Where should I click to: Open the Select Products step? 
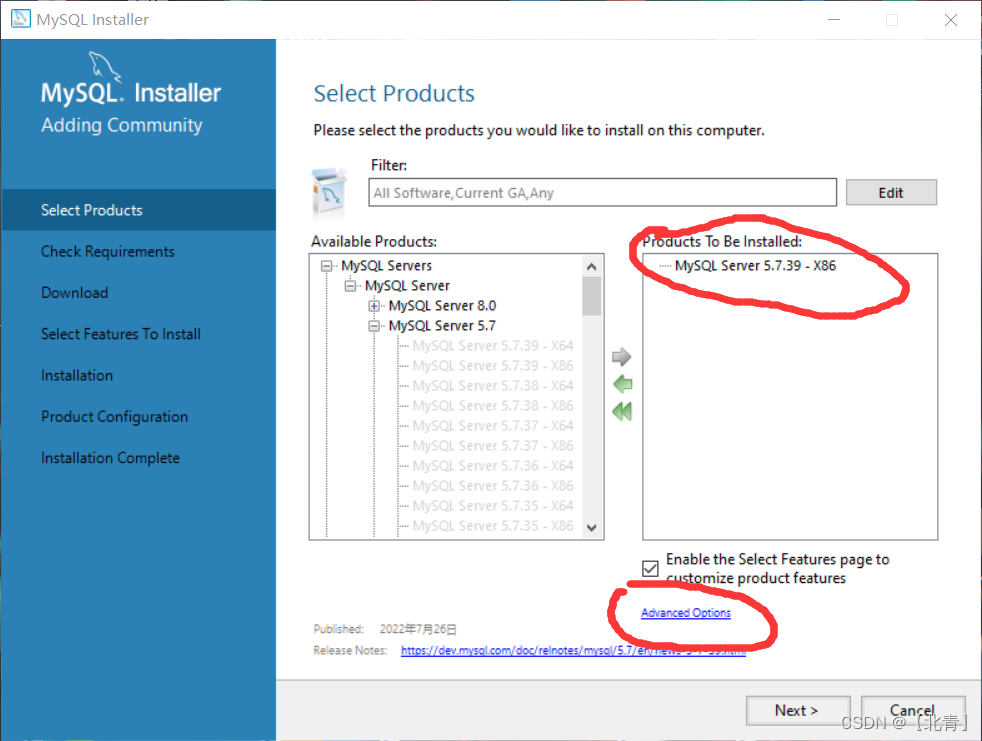[138, 210]
